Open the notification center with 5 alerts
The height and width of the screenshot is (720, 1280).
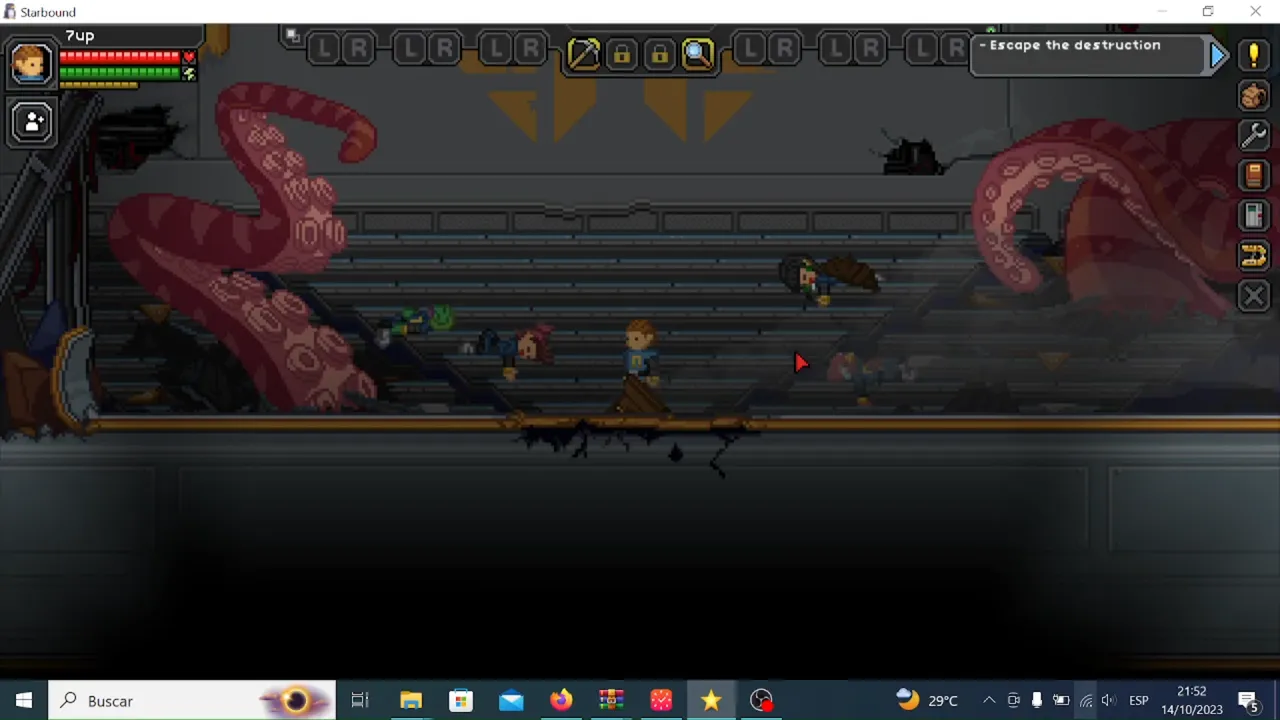(x=1248, y=700)
